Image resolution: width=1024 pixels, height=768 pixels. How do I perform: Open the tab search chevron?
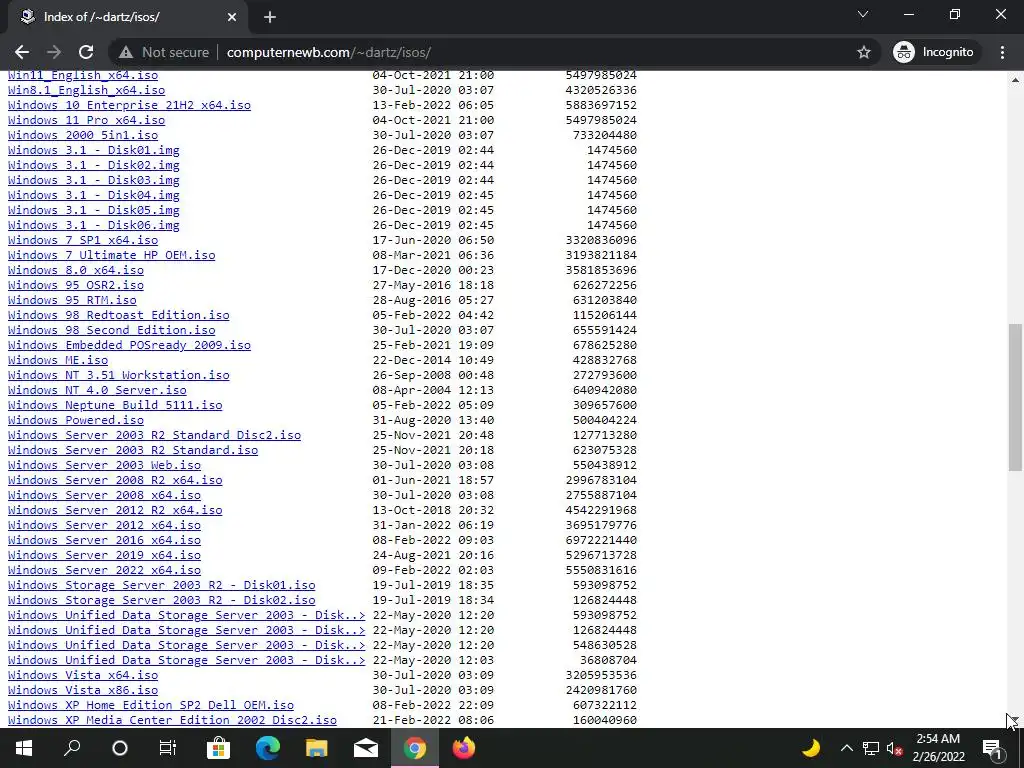pyautogui.click(x=863, y=14)
